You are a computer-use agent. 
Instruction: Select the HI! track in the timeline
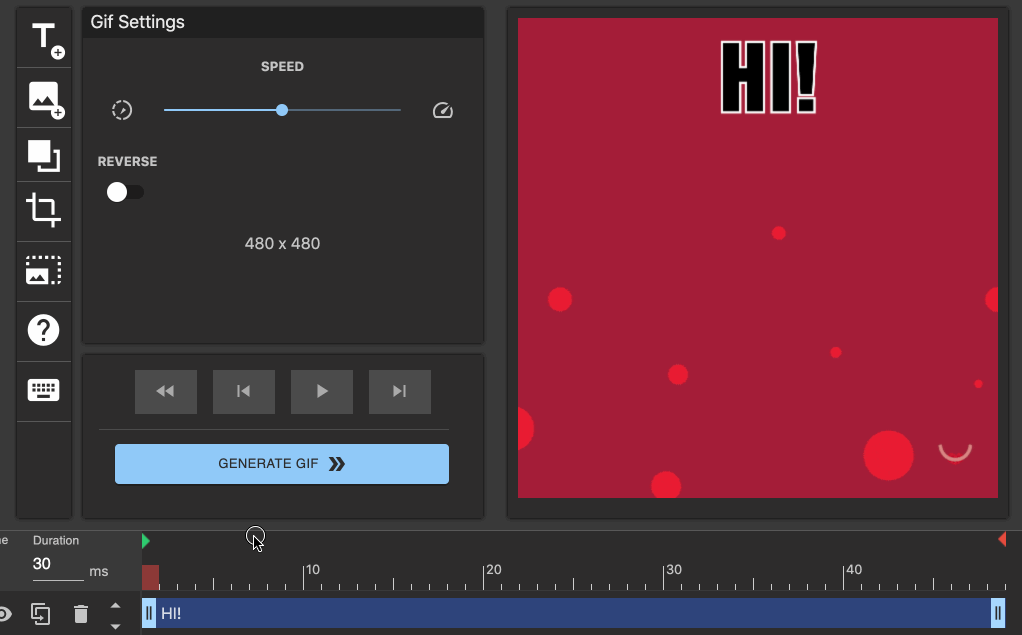pos(570,613)
